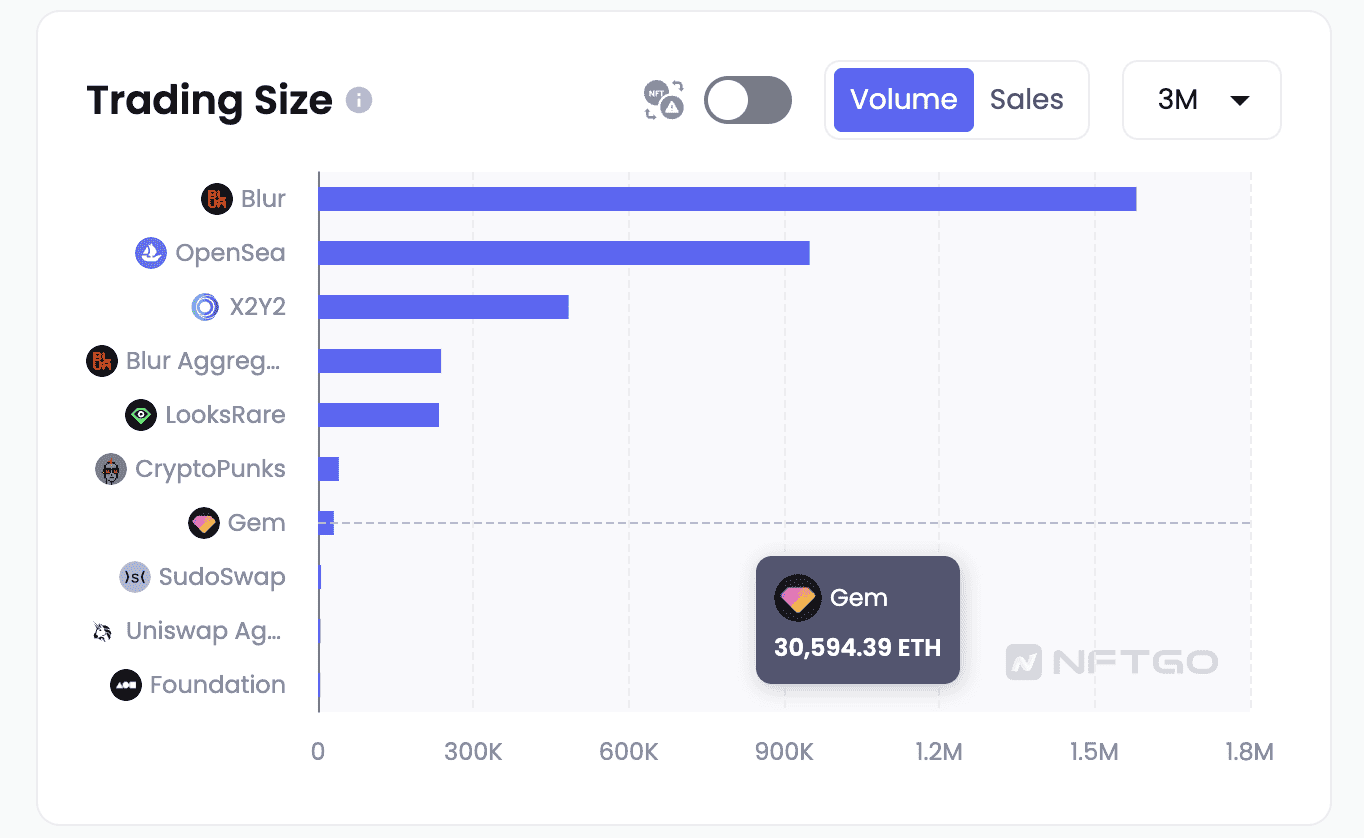Click the SudoSwap logo icon
Screen dimensions: 1364x838
pyautogui.click(x=134, y=577)
